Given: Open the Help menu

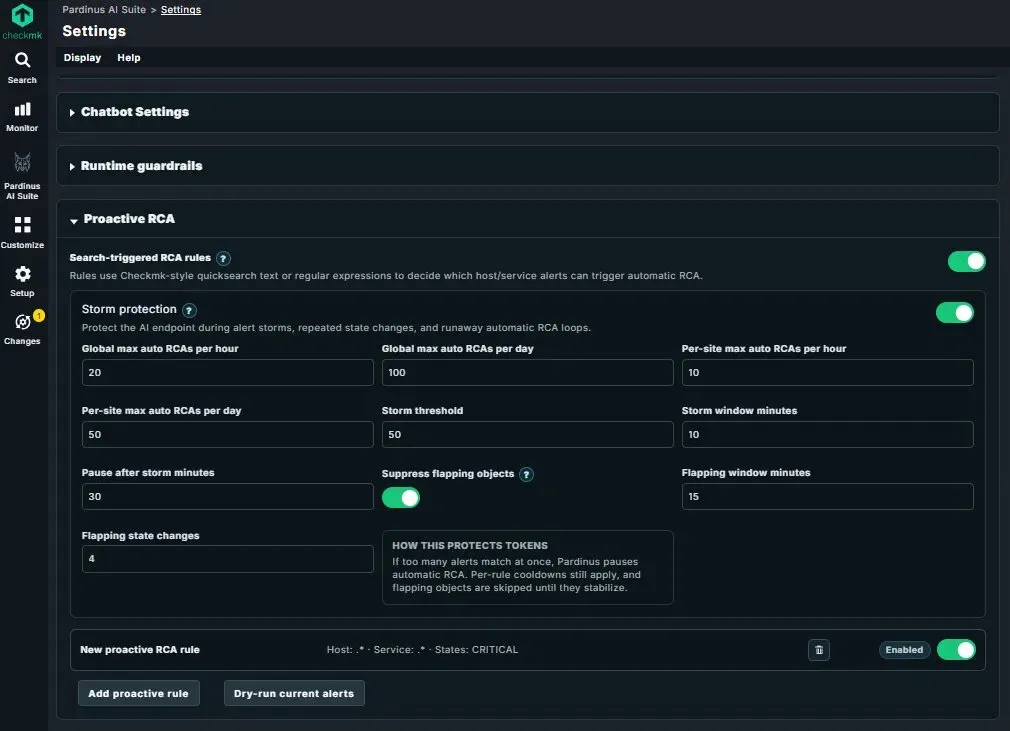Looking at the screenshot, I should [x=129, y=57].
